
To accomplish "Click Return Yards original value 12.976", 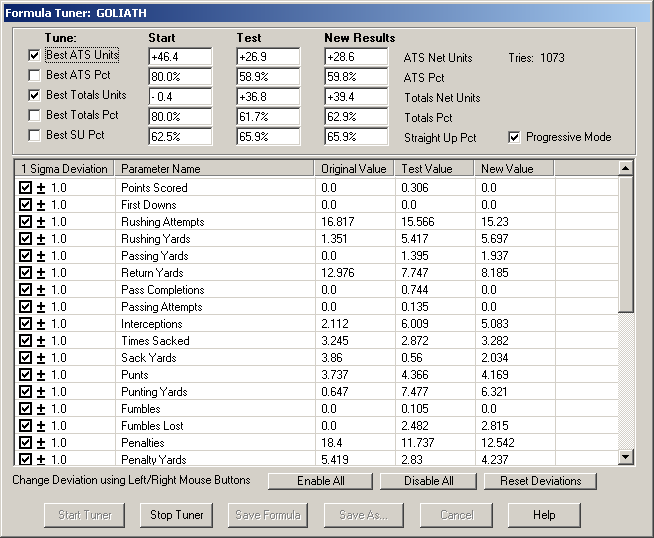I will (x=337, y=273).
